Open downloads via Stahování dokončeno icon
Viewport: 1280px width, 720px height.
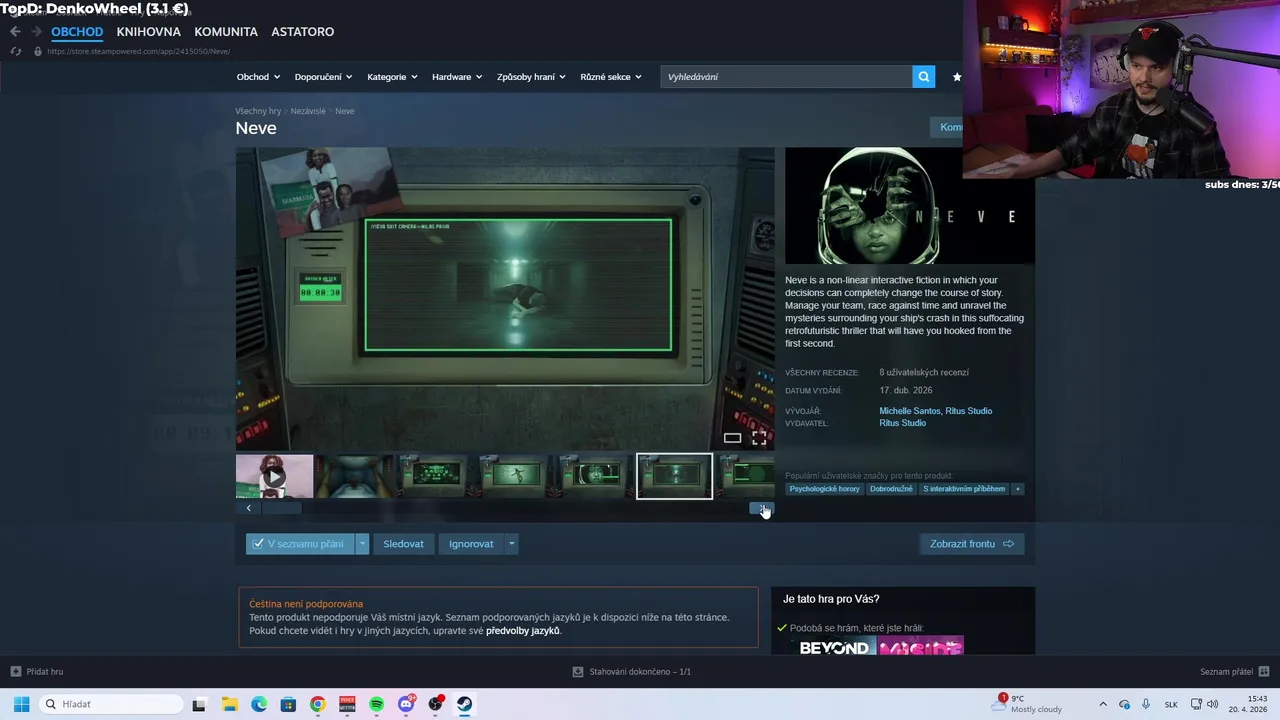tap(577, 671)
